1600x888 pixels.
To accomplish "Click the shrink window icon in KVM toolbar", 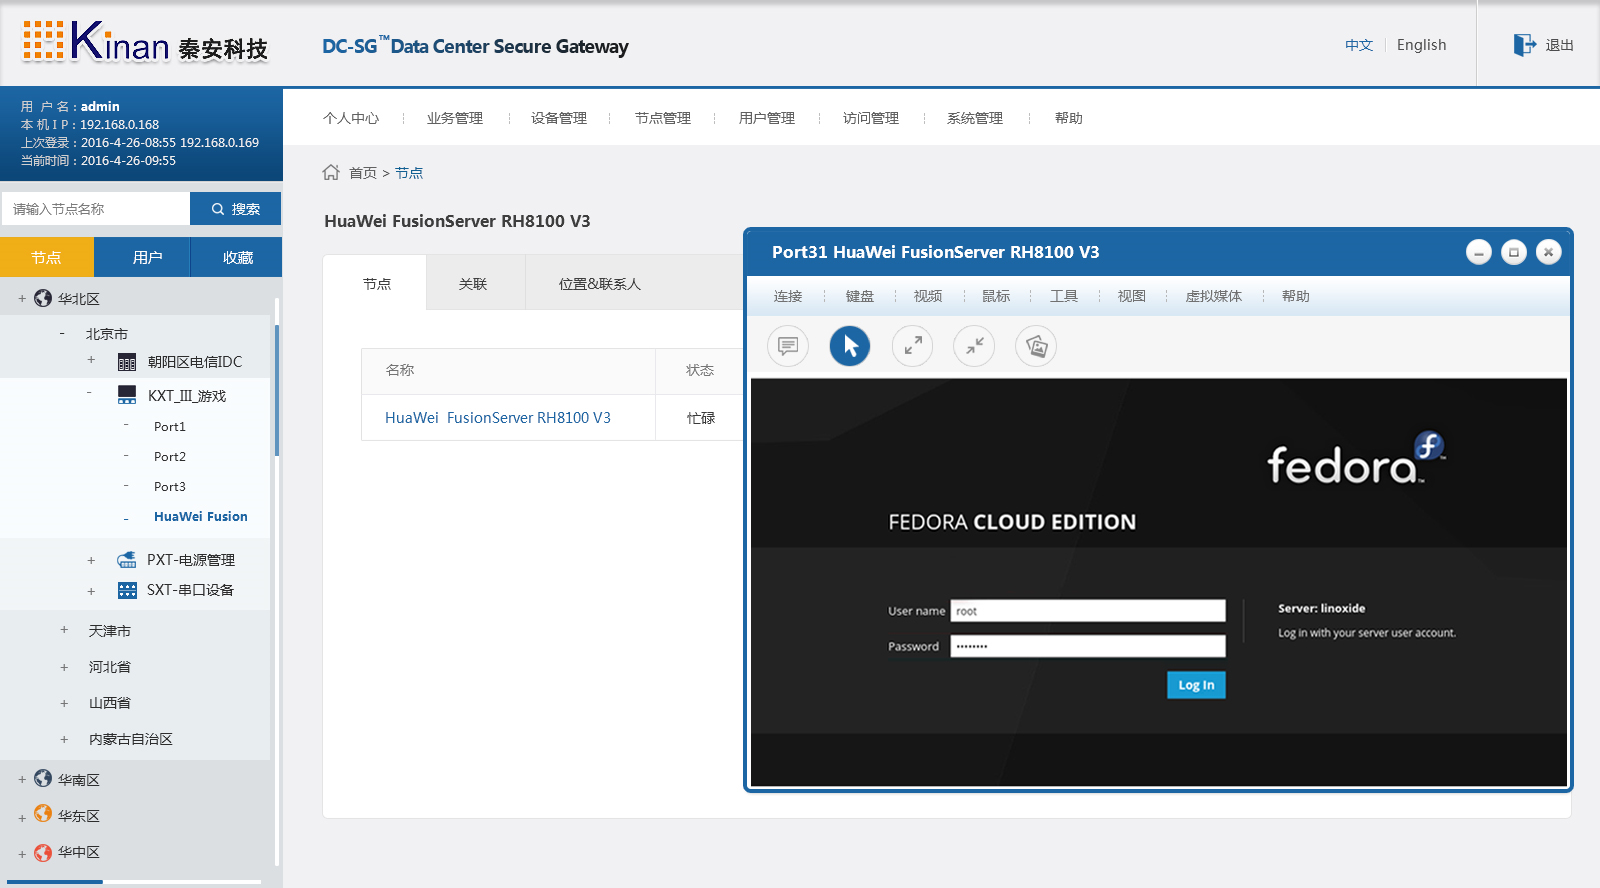I will [974, 346].
